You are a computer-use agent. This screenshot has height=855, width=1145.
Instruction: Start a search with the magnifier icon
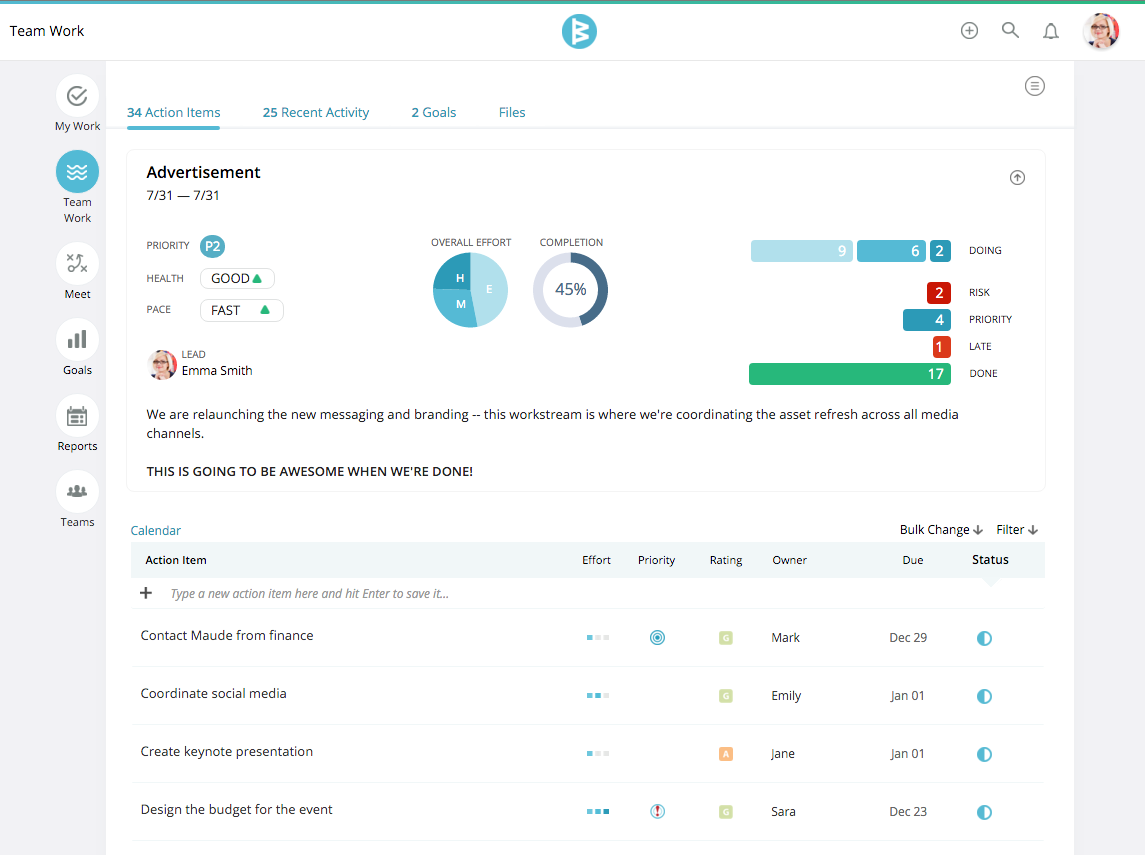pos(1010,30)
